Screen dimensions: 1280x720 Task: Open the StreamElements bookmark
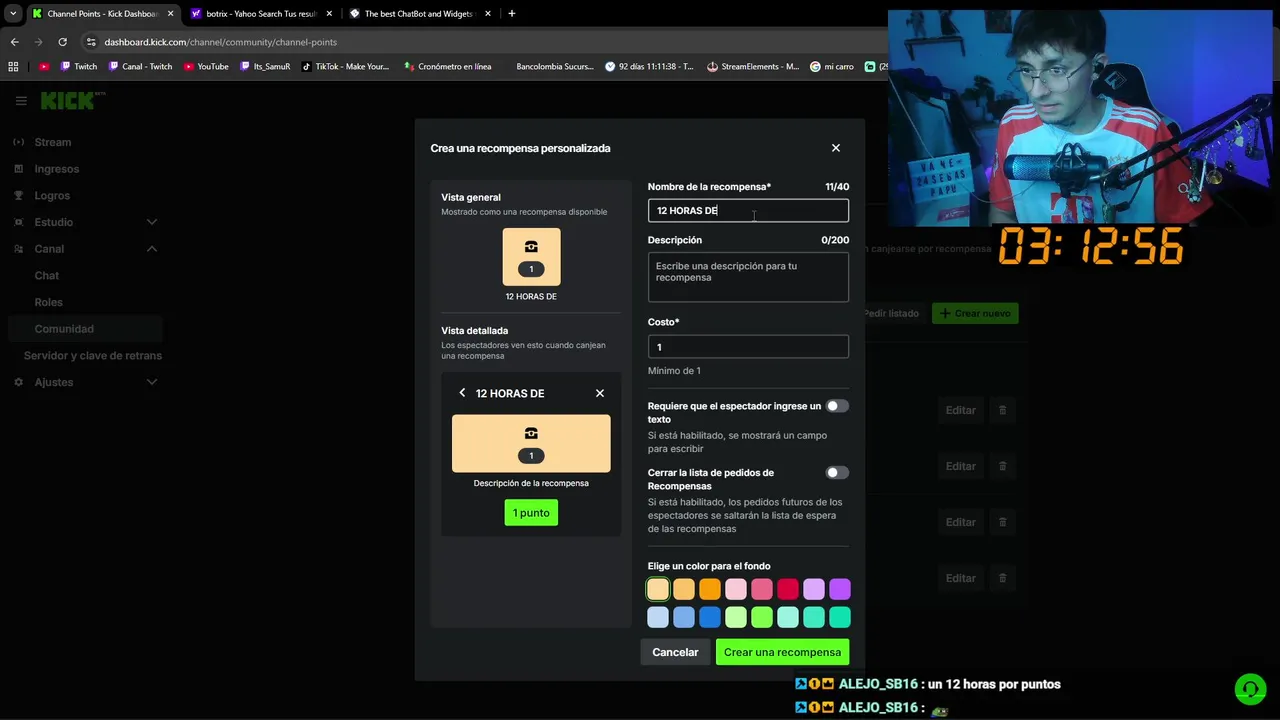(753, 67)
